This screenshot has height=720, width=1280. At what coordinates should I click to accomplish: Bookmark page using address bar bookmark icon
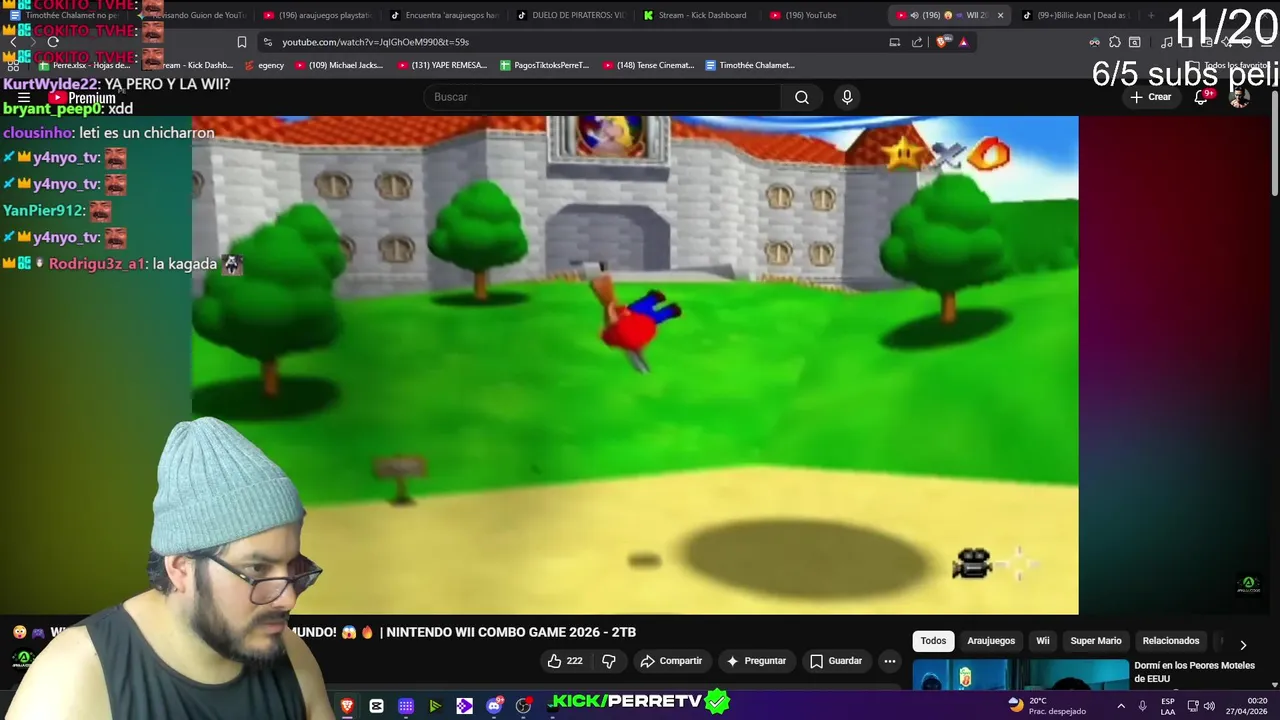[x=242, y=42]
